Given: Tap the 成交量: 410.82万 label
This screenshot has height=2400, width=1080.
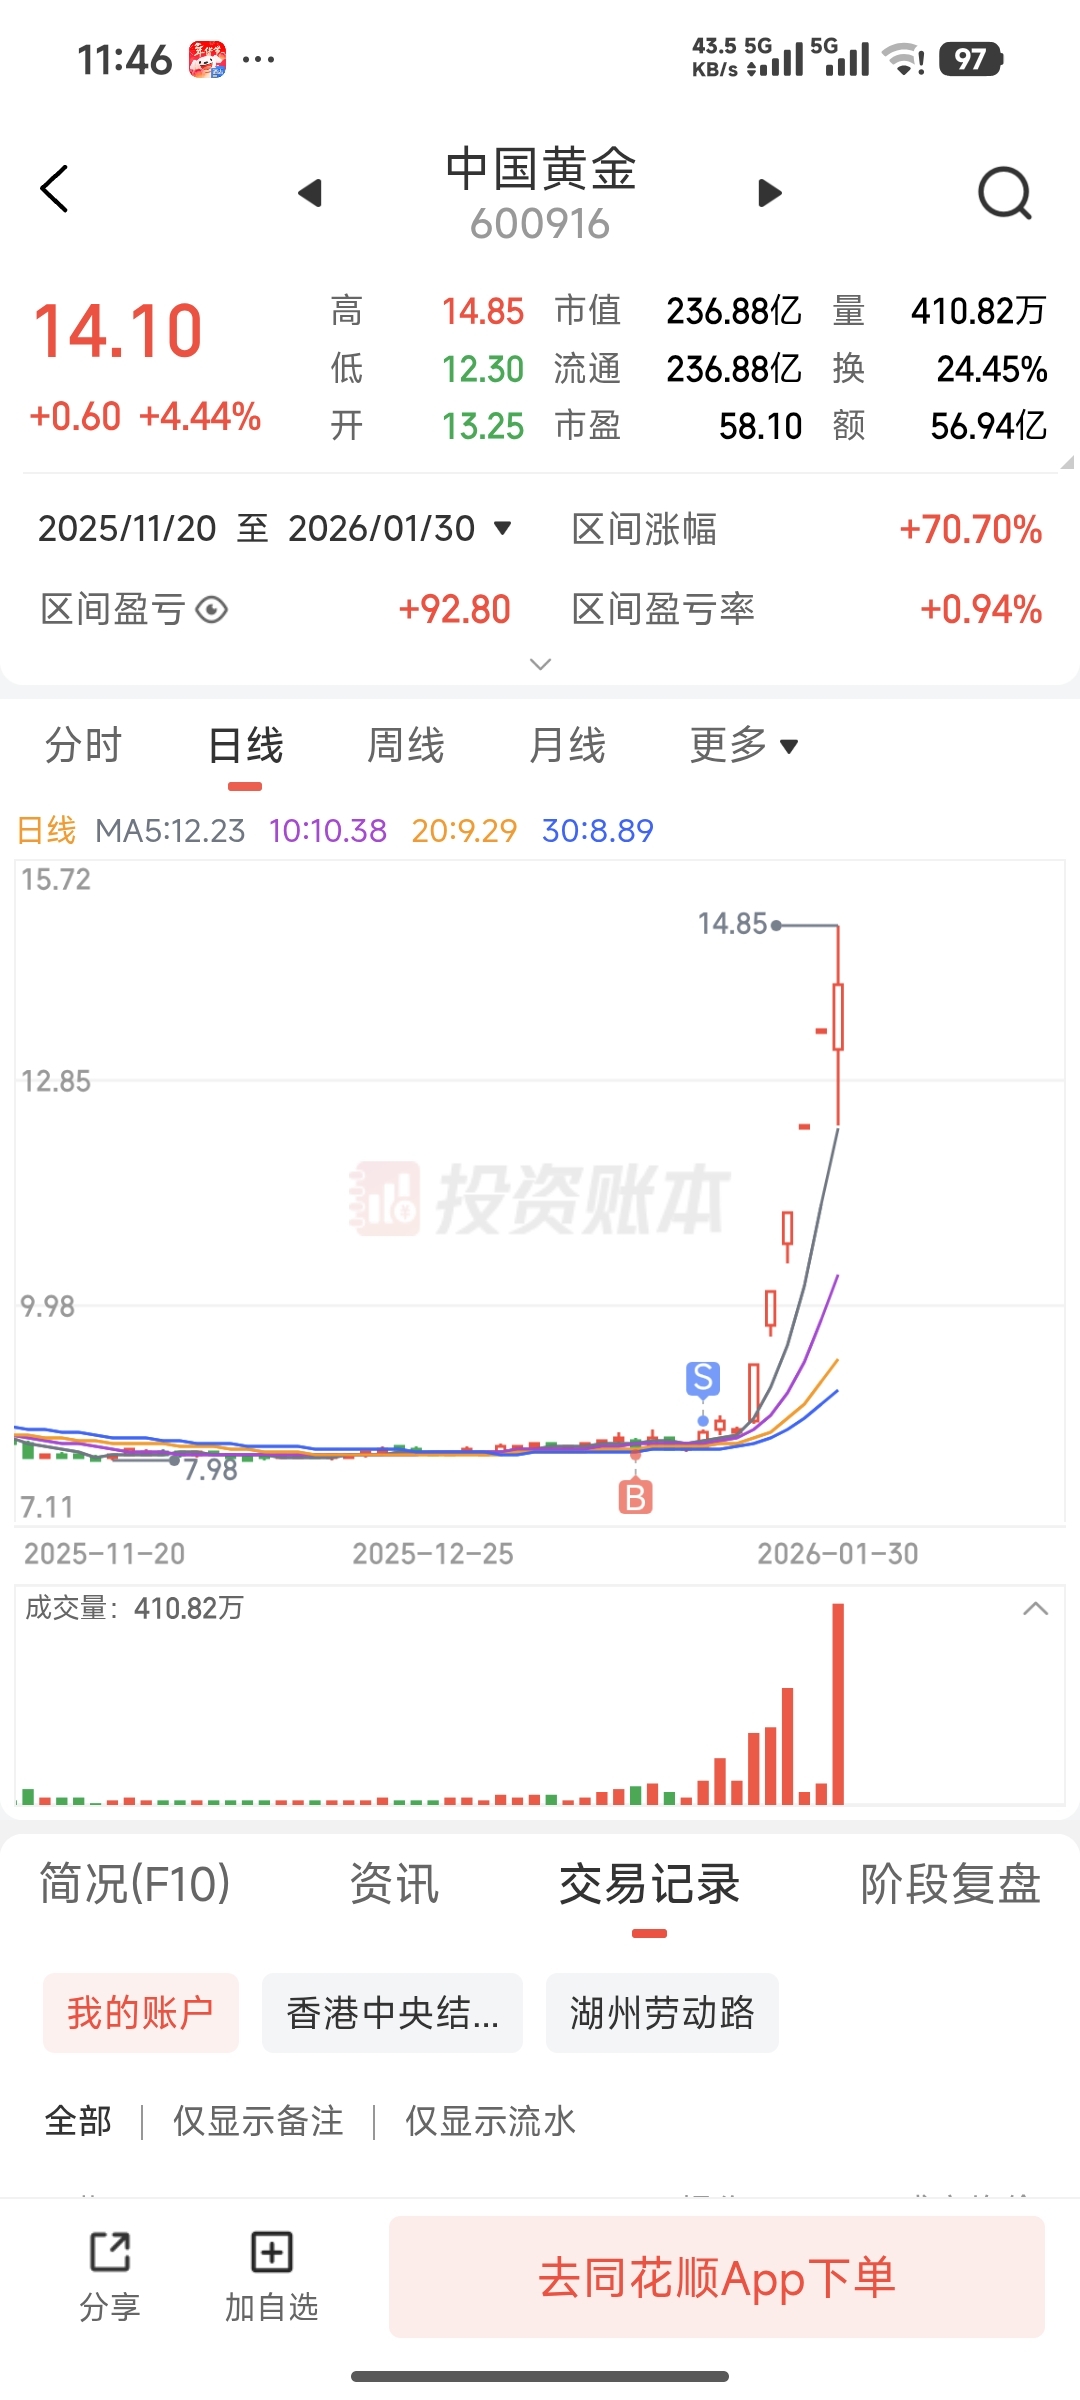Looking at the screenshot, I should (x=134, y=1608).
